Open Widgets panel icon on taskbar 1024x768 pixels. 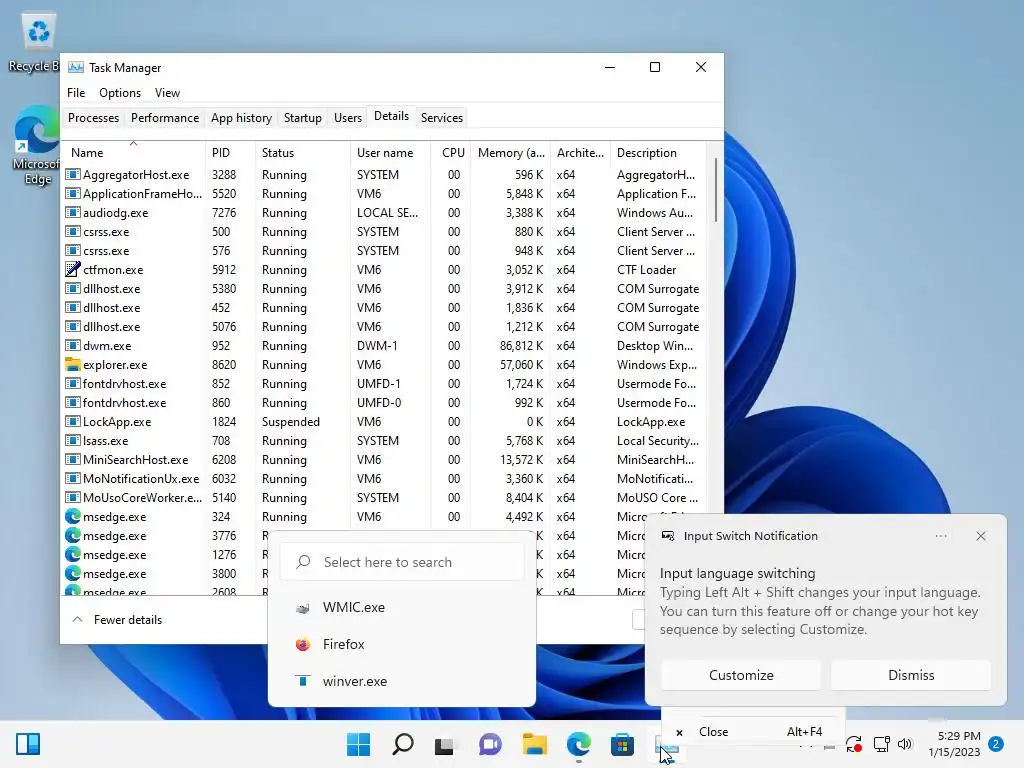coord(27,744)
